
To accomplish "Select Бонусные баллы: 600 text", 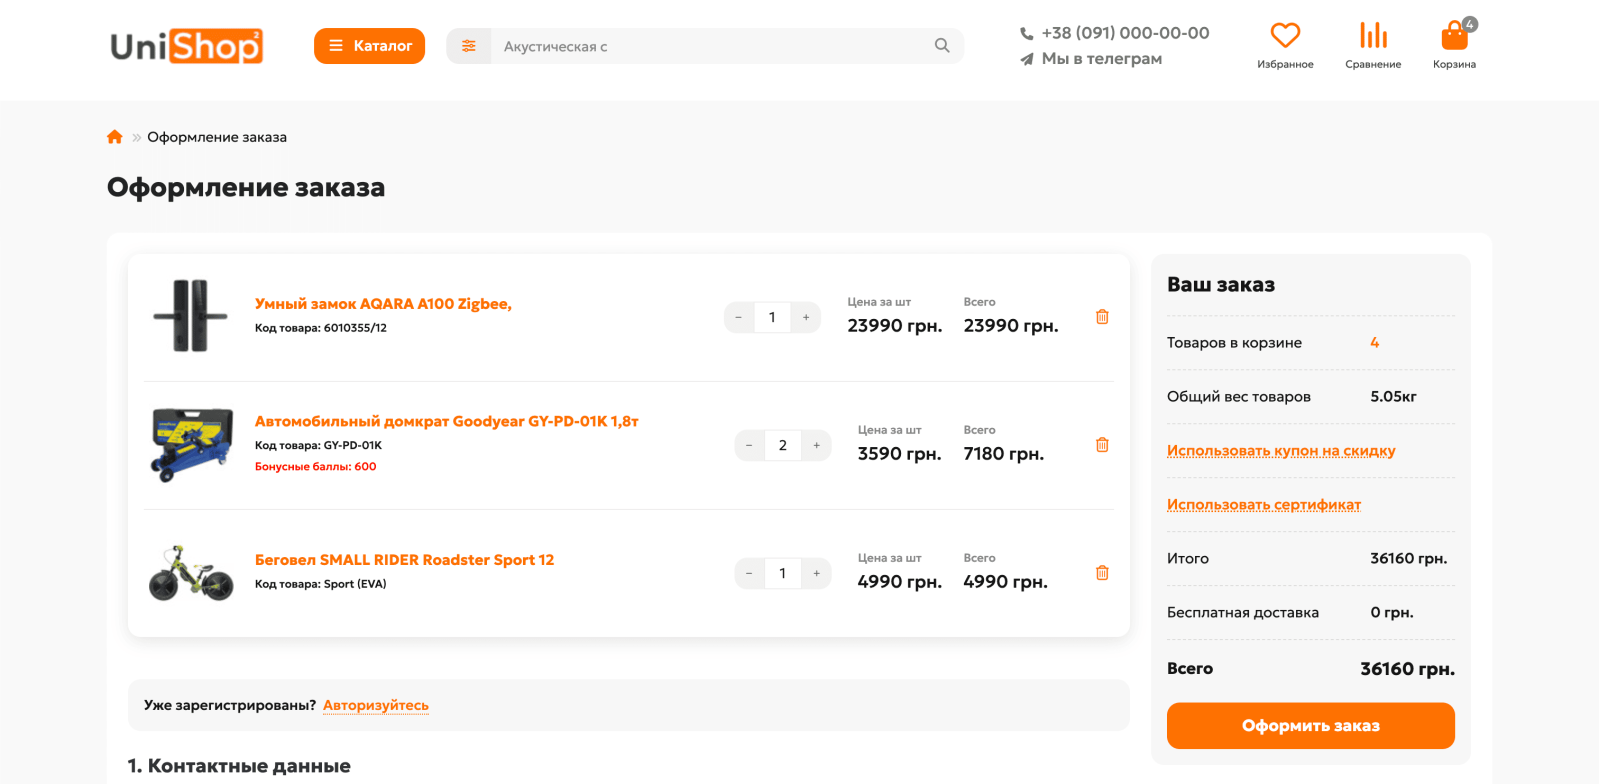I will [x=315, y=467].
